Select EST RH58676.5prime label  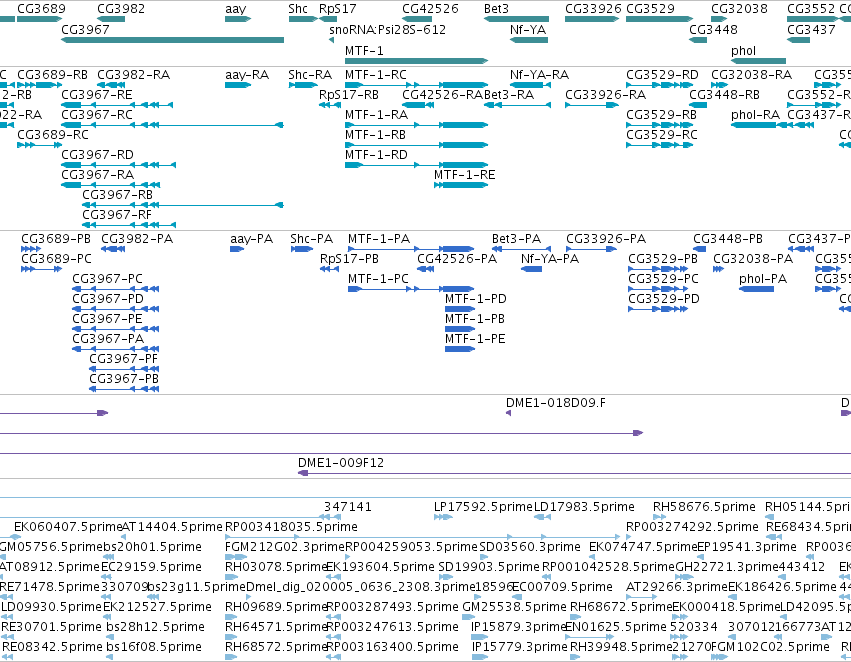click(x=704, y=507)
